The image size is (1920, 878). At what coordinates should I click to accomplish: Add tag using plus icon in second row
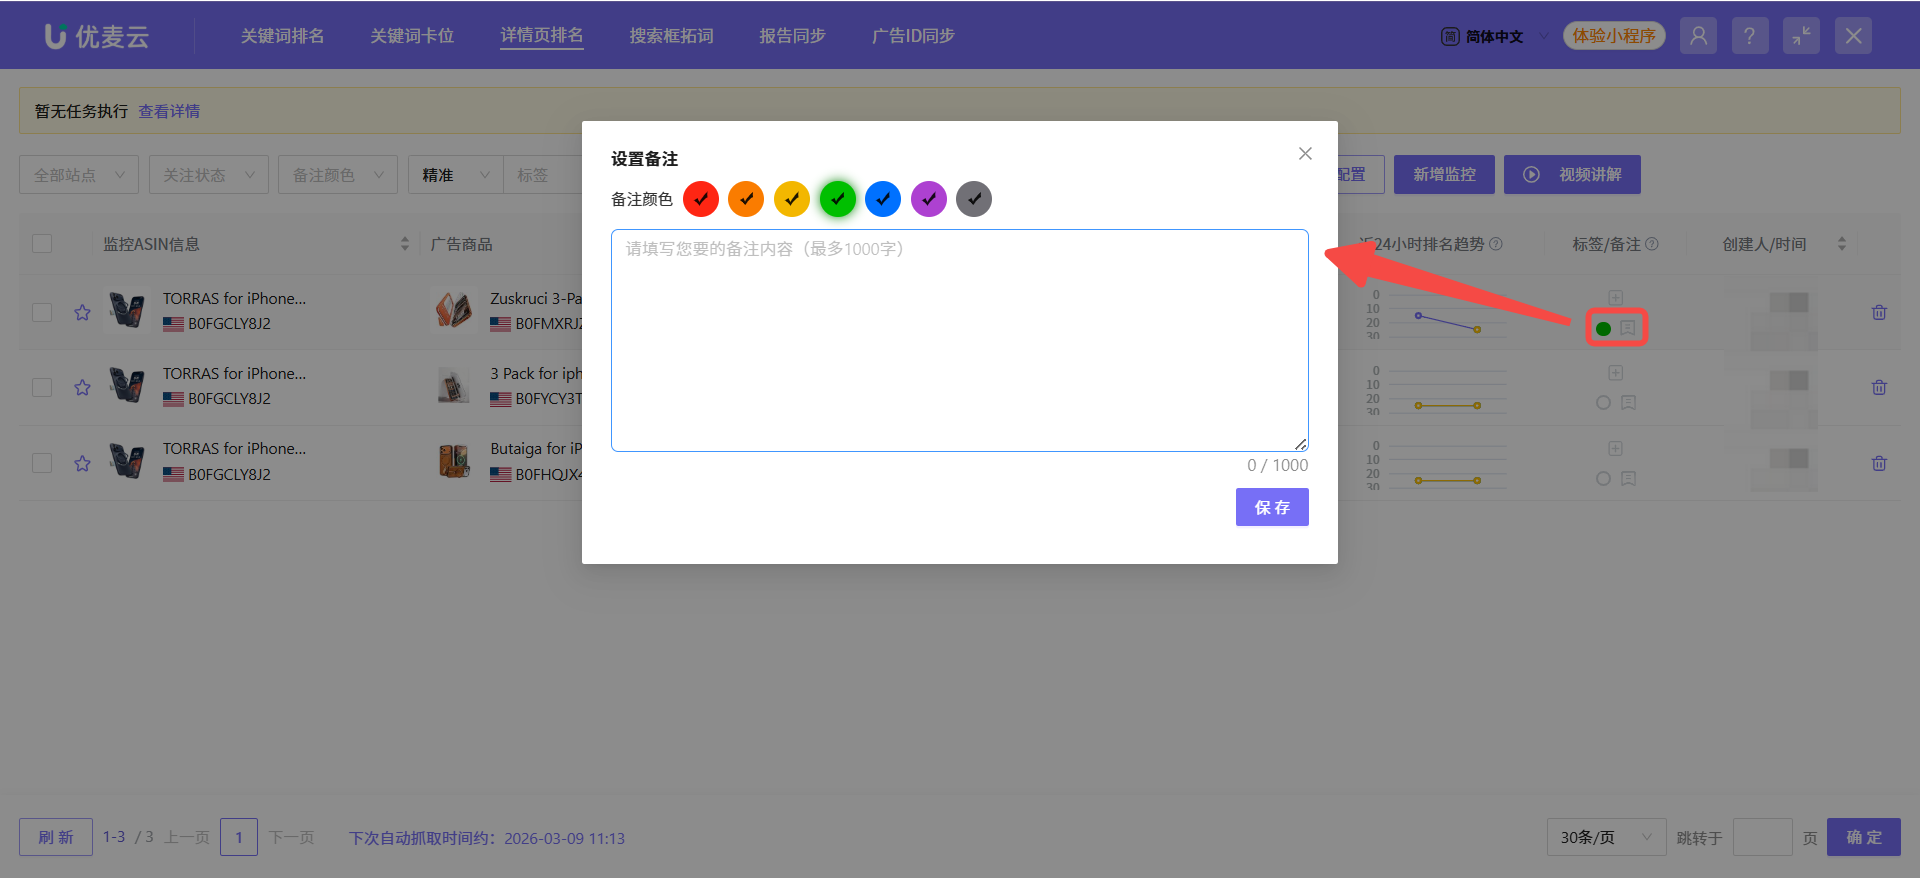coord(1615,373)
